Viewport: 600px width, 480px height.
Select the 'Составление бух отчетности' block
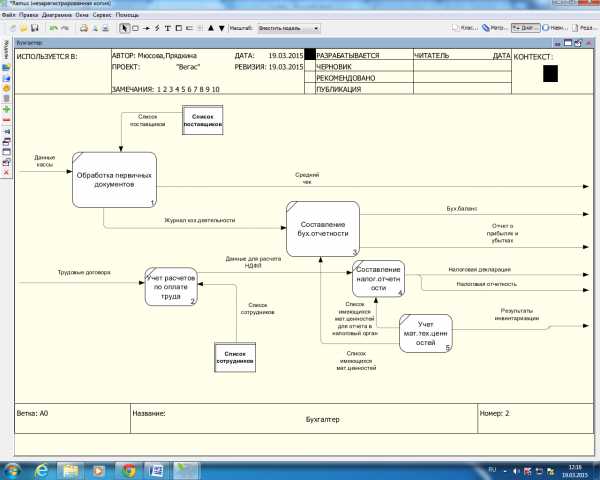point(321,229)
